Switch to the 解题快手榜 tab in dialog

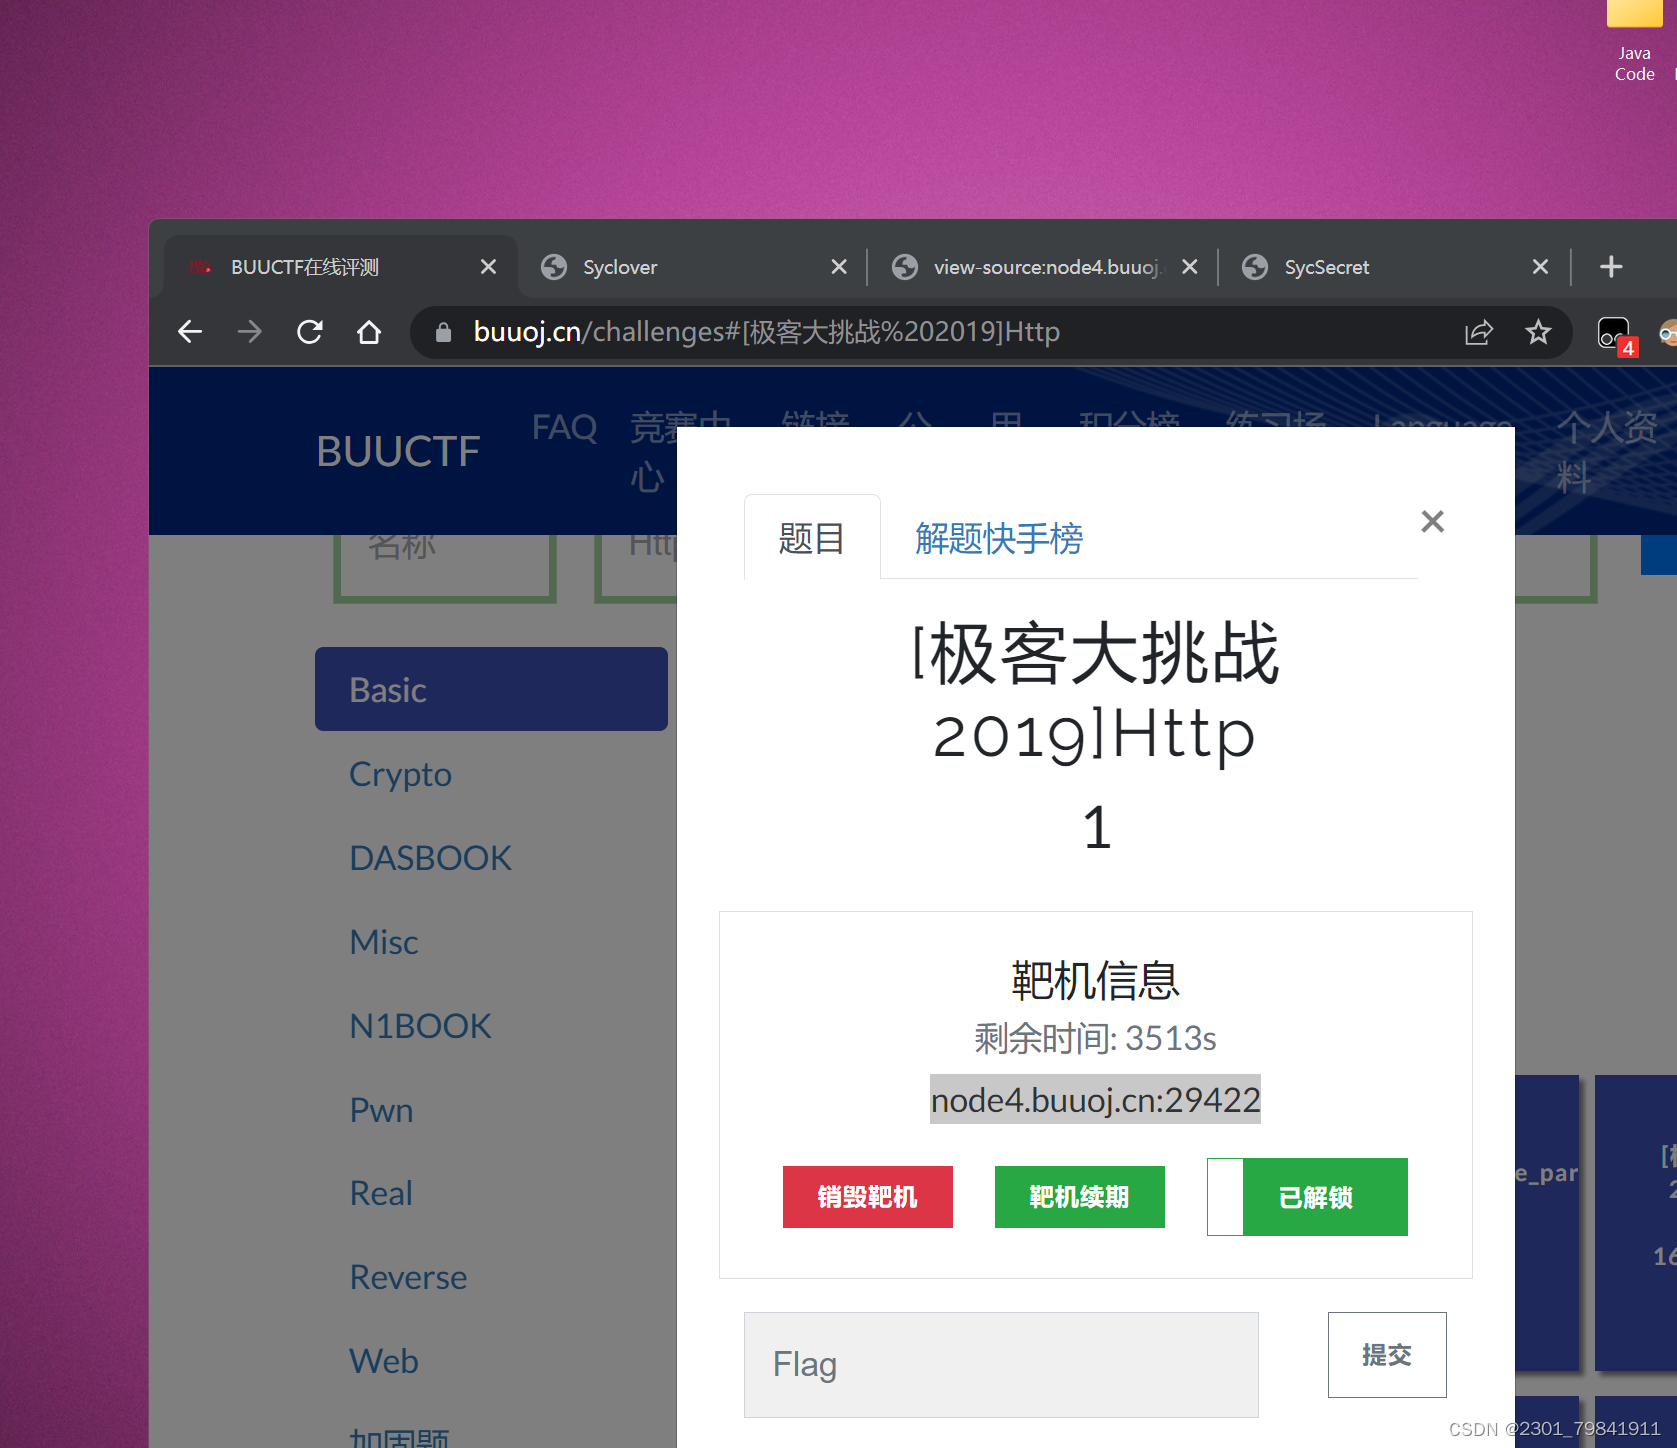point(996,538)
